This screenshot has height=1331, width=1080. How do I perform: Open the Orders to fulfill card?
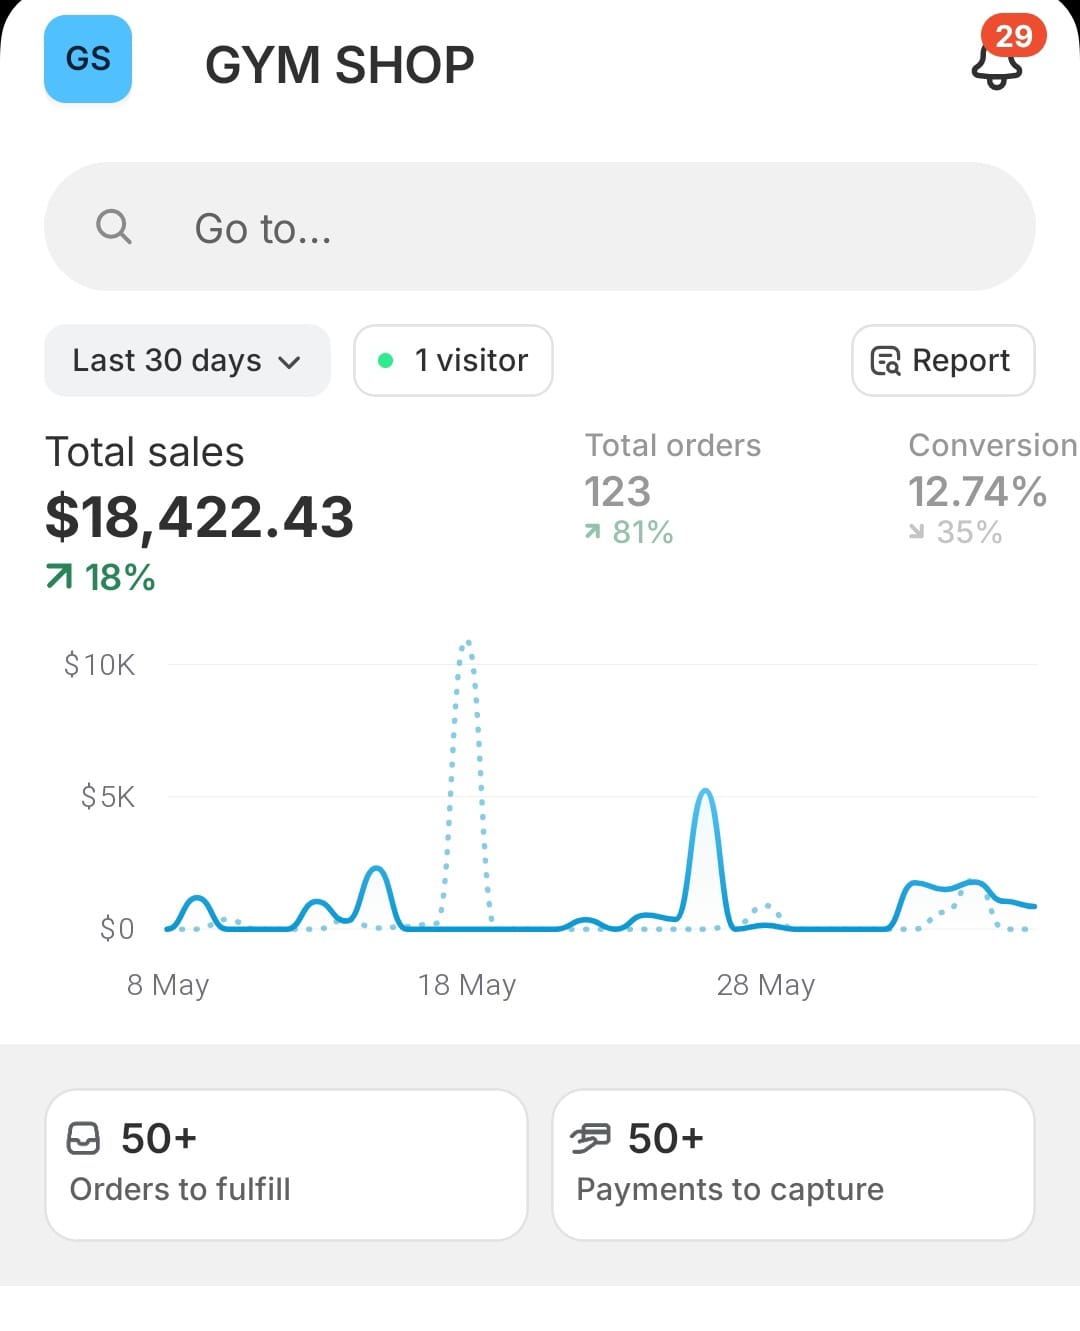pyautogui.click(x=286, y=1164)
